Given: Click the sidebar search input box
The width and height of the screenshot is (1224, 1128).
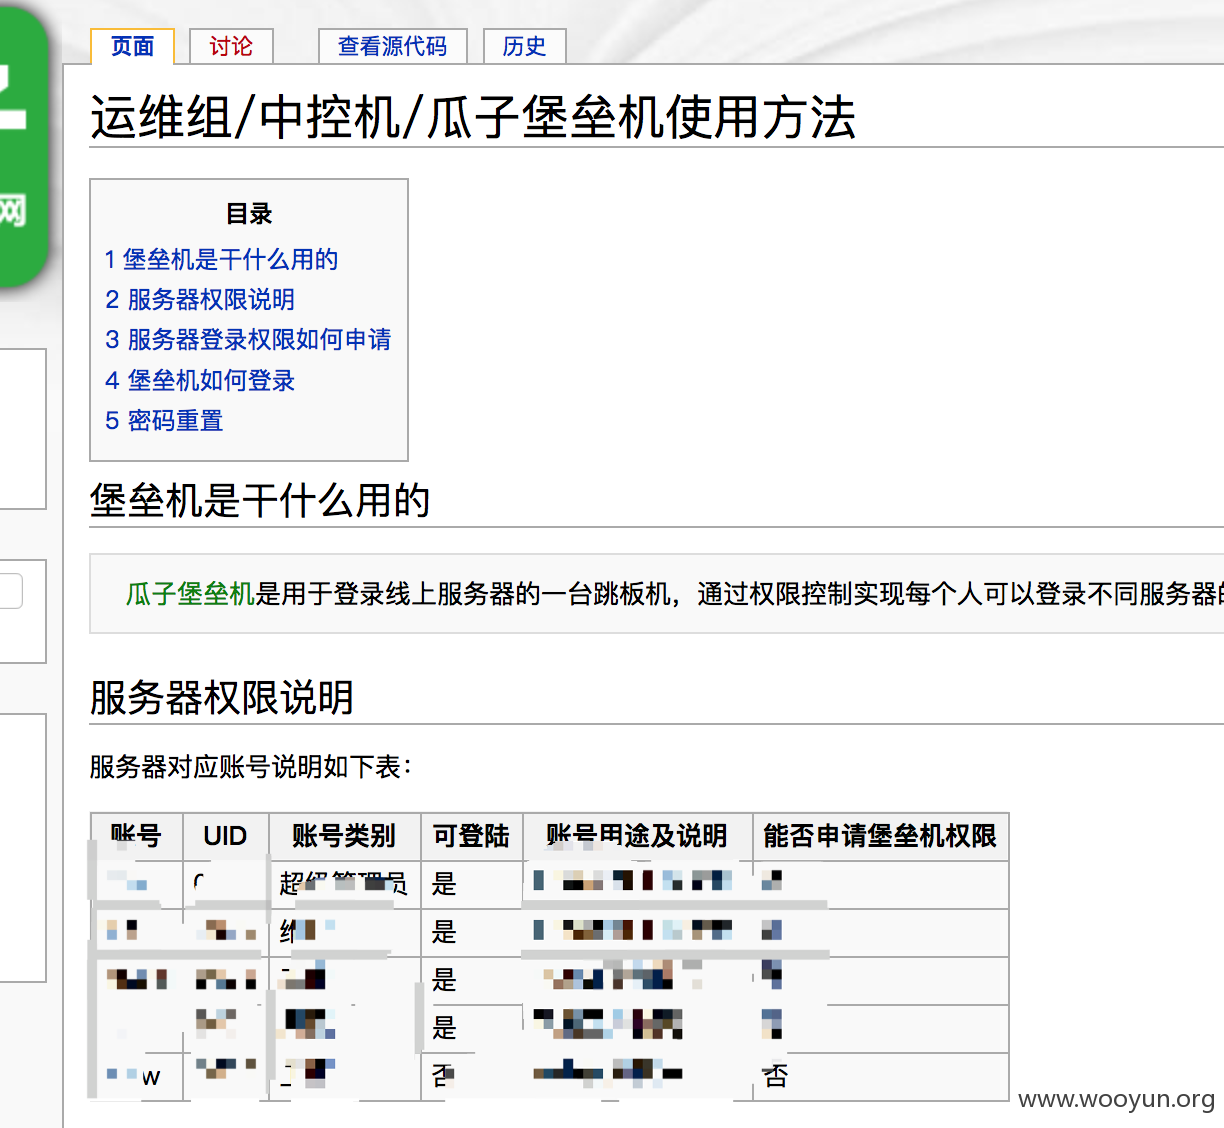Looking at the screenshot, I should click(x=11, y=591).
